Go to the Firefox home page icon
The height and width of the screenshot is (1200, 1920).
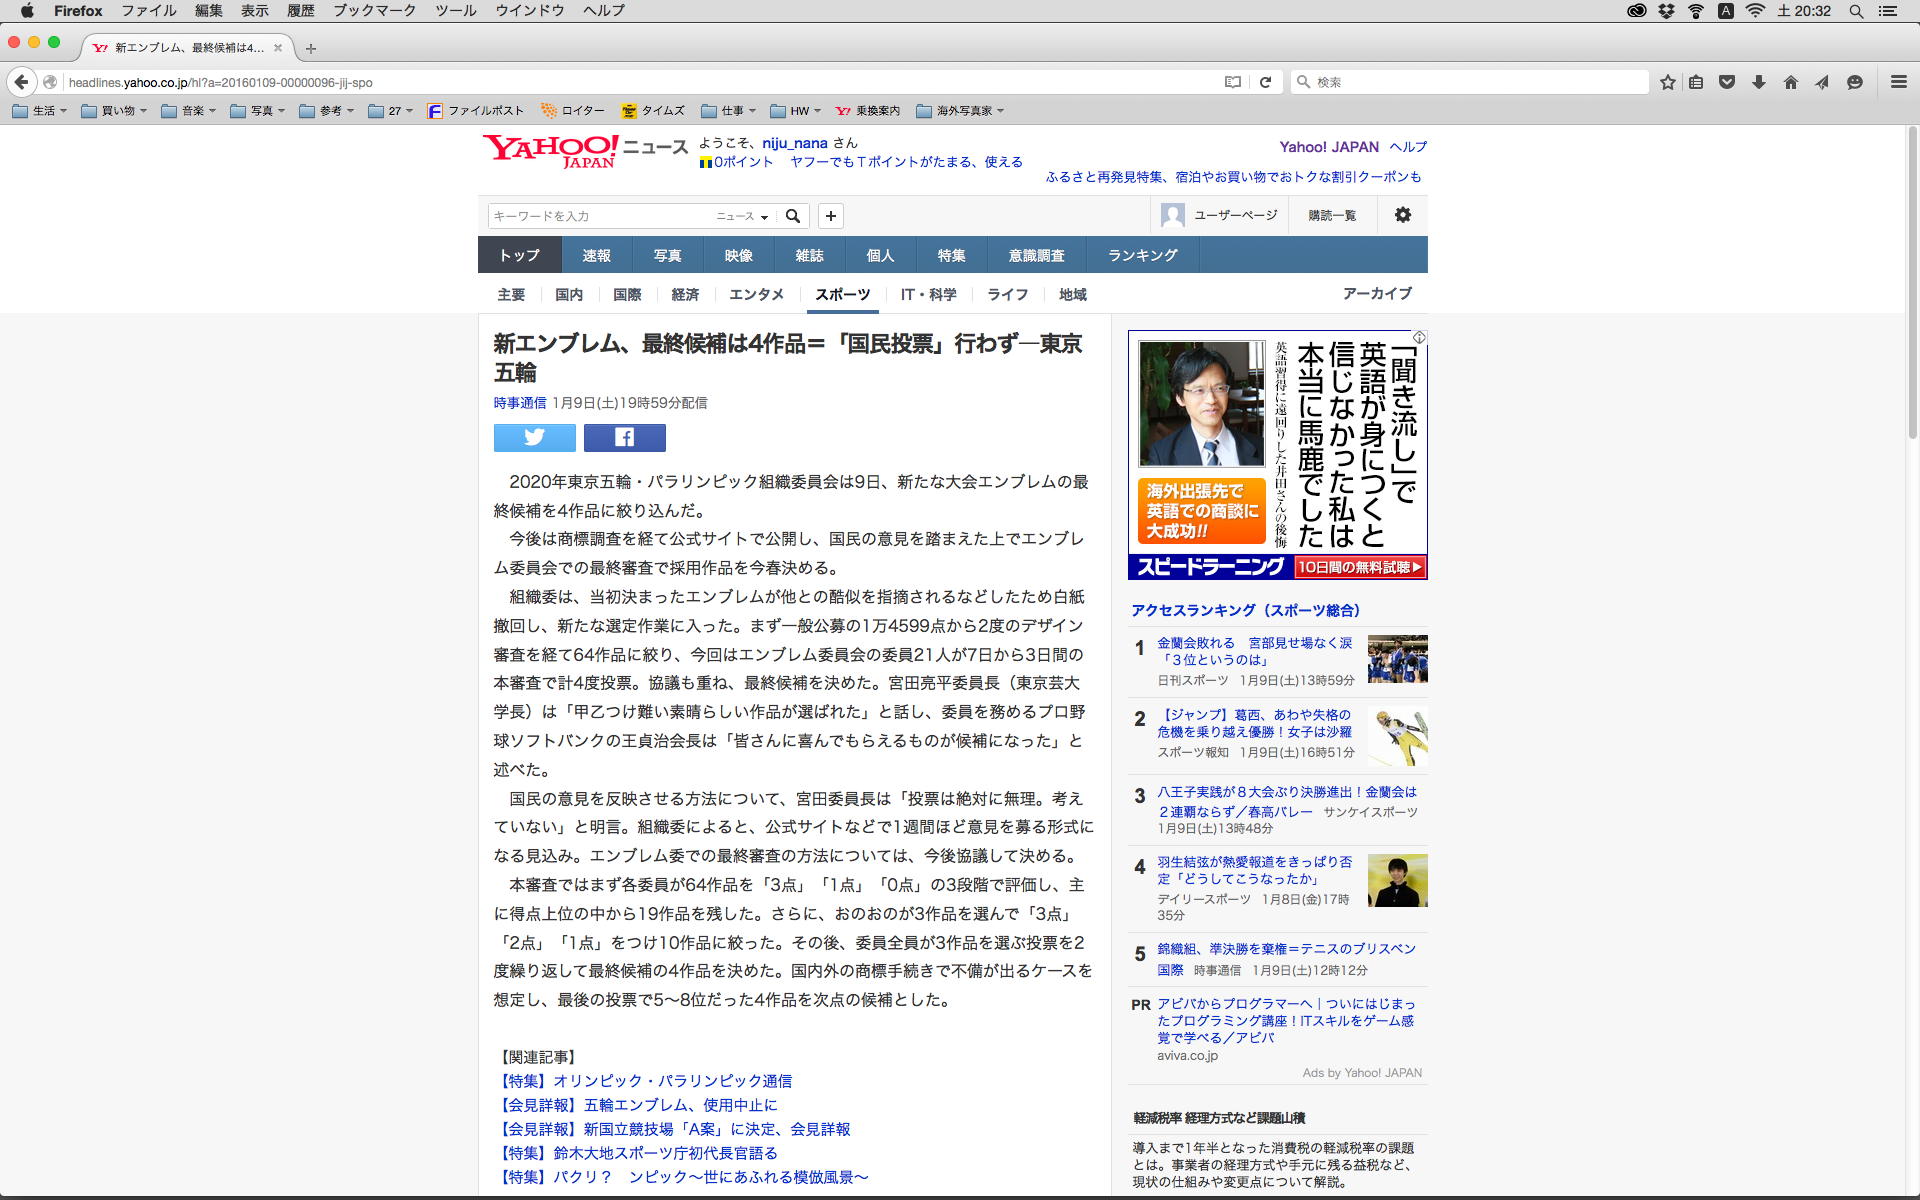(x=1790, y=82)
